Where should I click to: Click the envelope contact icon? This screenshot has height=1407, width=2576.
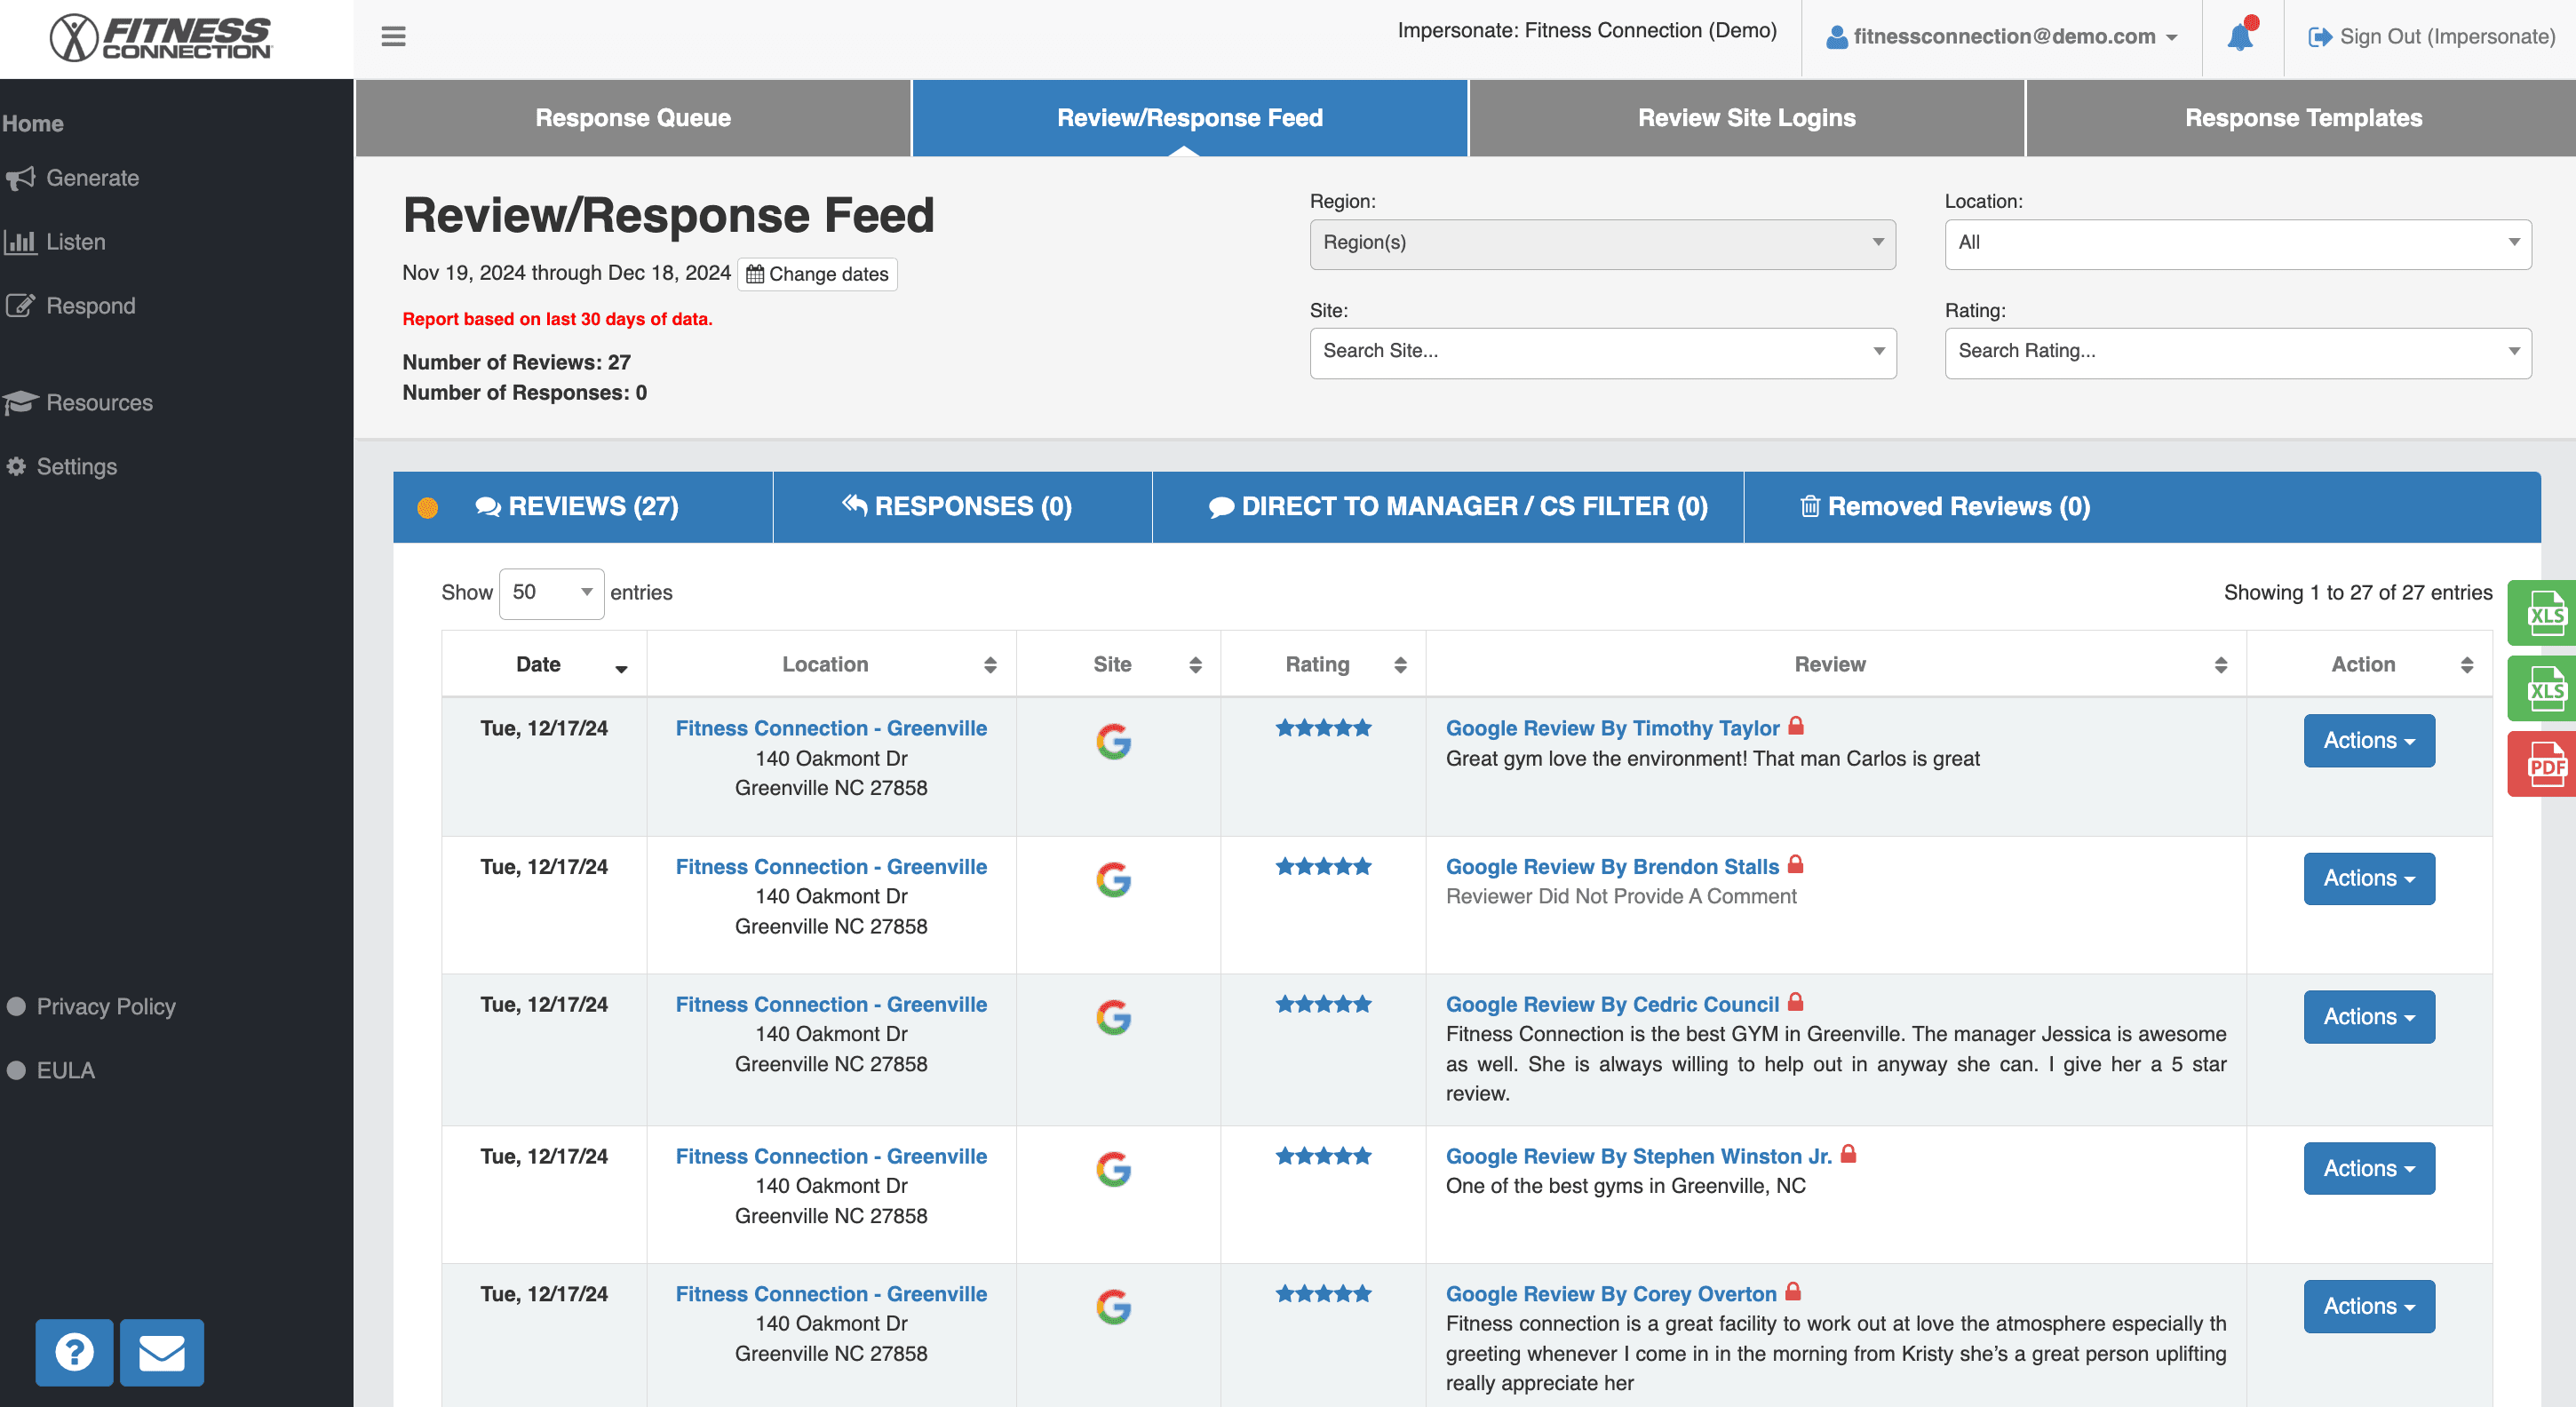161,1352
